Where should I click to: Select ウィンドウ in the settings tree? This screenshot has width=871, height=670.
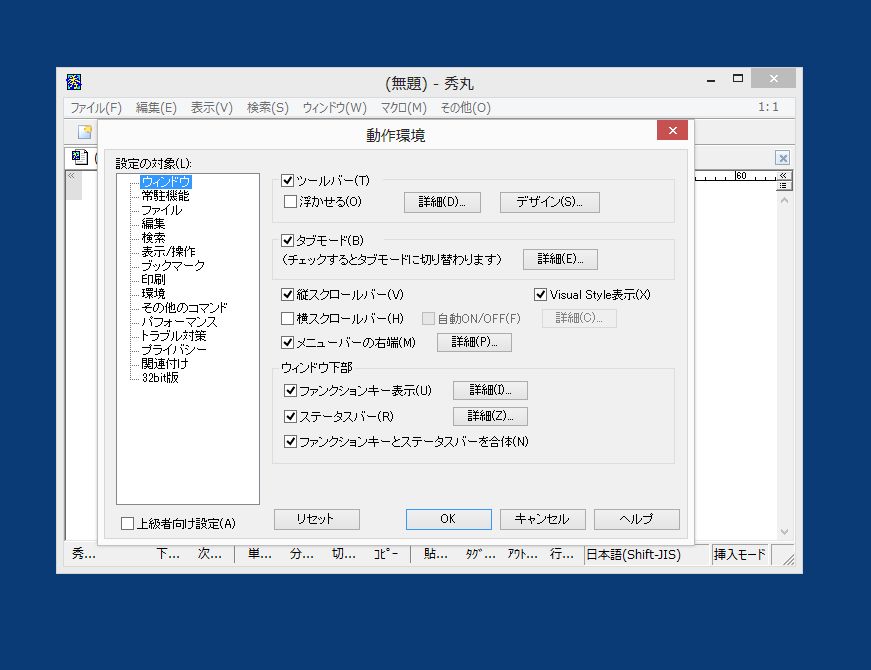point(166,182)
